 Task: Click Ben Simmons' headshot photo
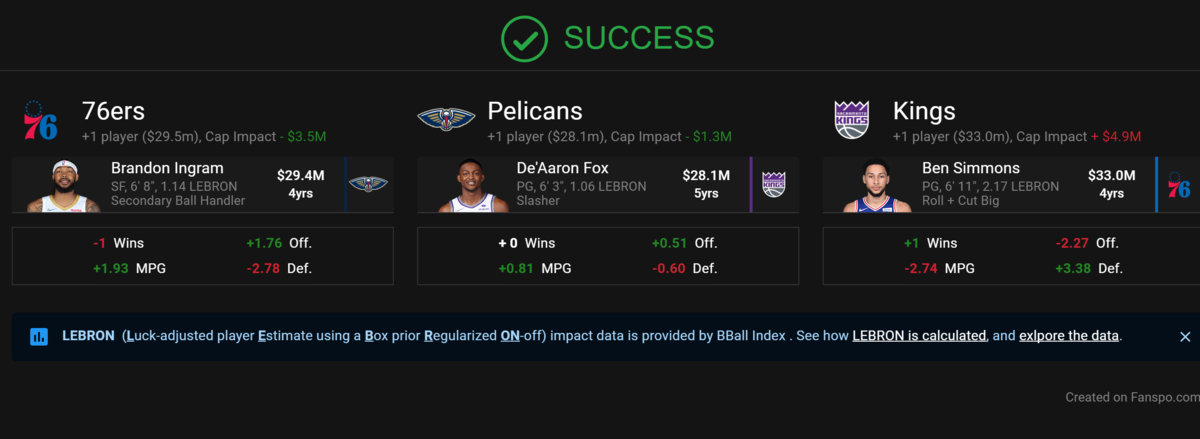point(877,187)
